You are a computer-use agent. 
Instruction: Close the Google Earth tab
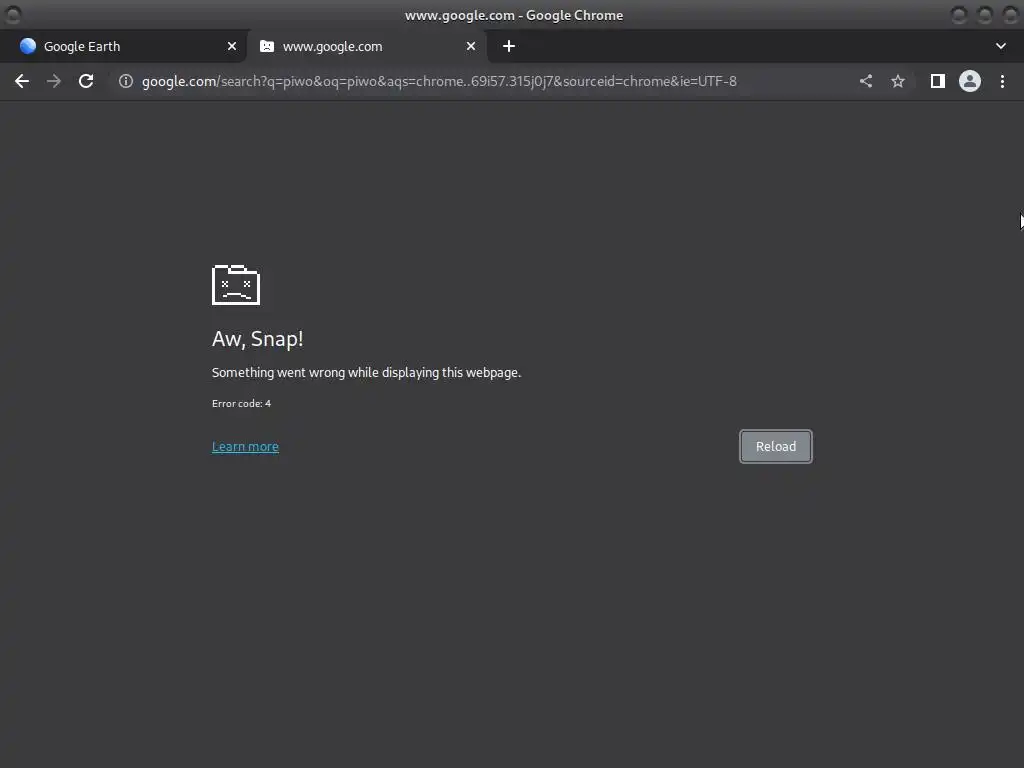point(232,46)
